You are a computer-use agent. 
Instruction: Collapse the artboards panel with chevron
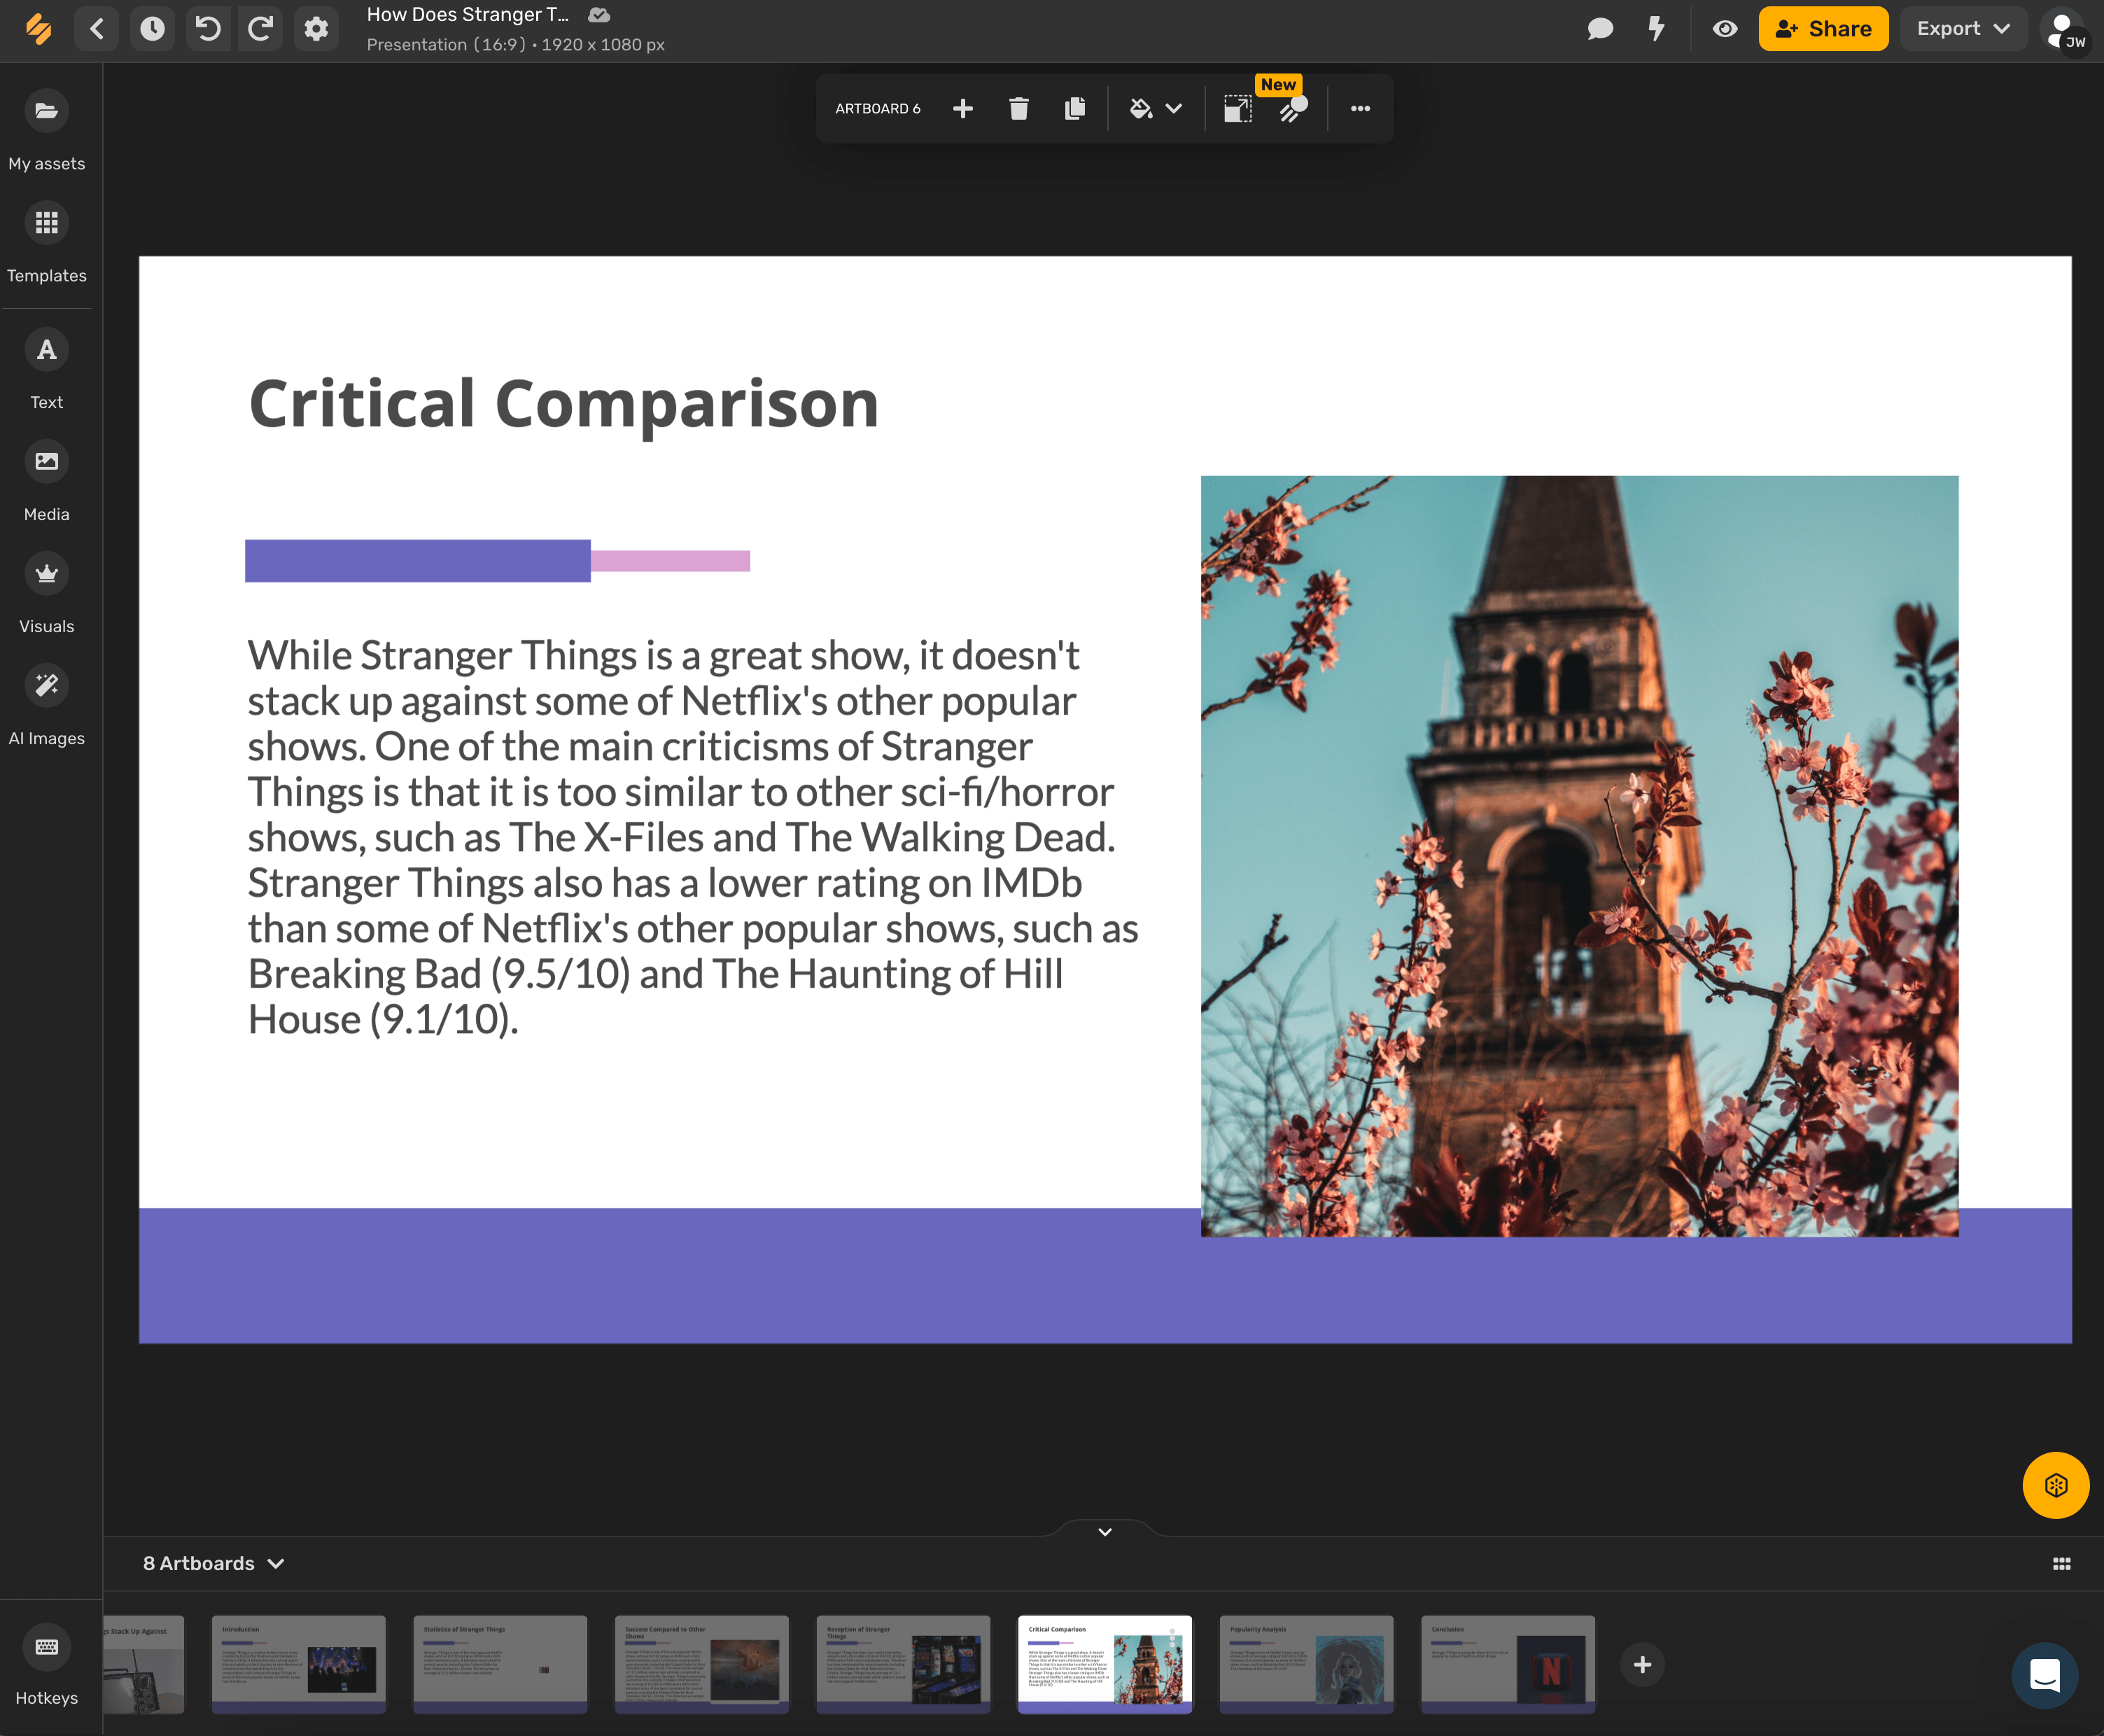point(1105,1532)
